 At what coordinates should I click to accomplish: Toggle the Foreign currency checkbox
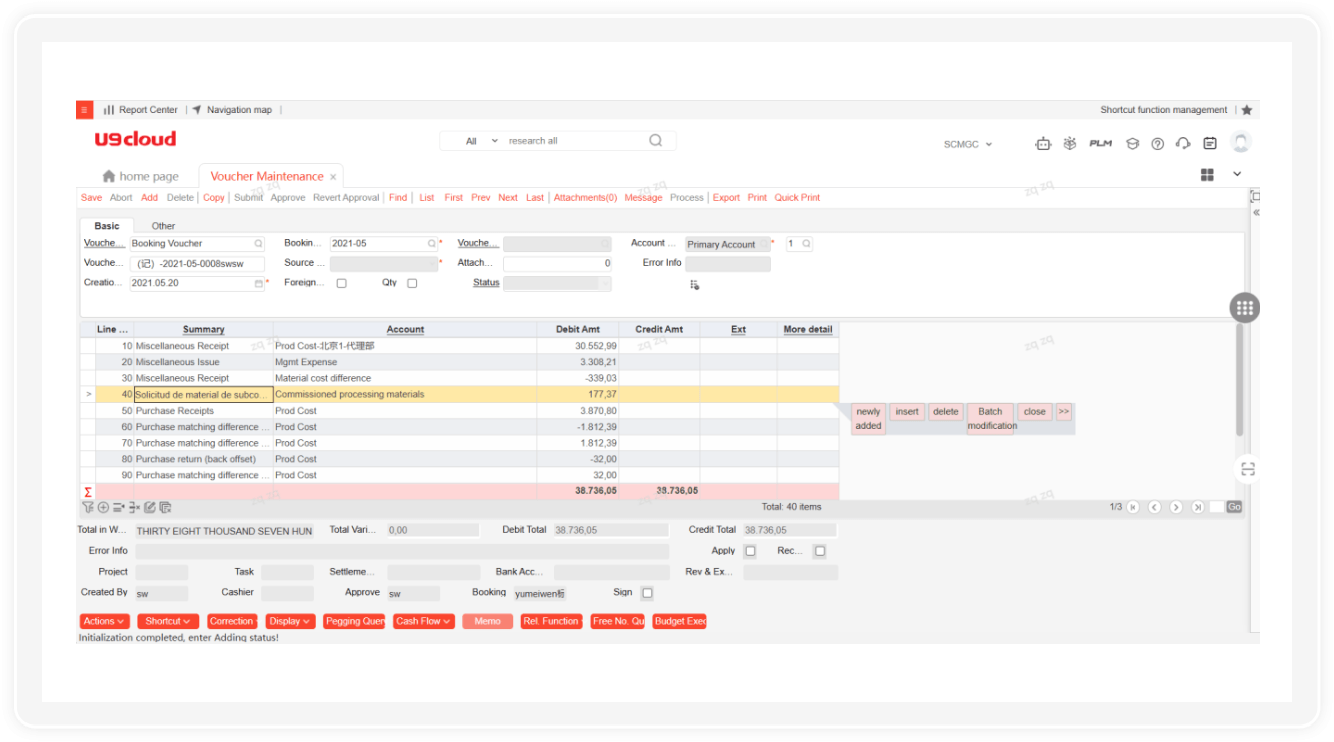[x=341, y=283]
